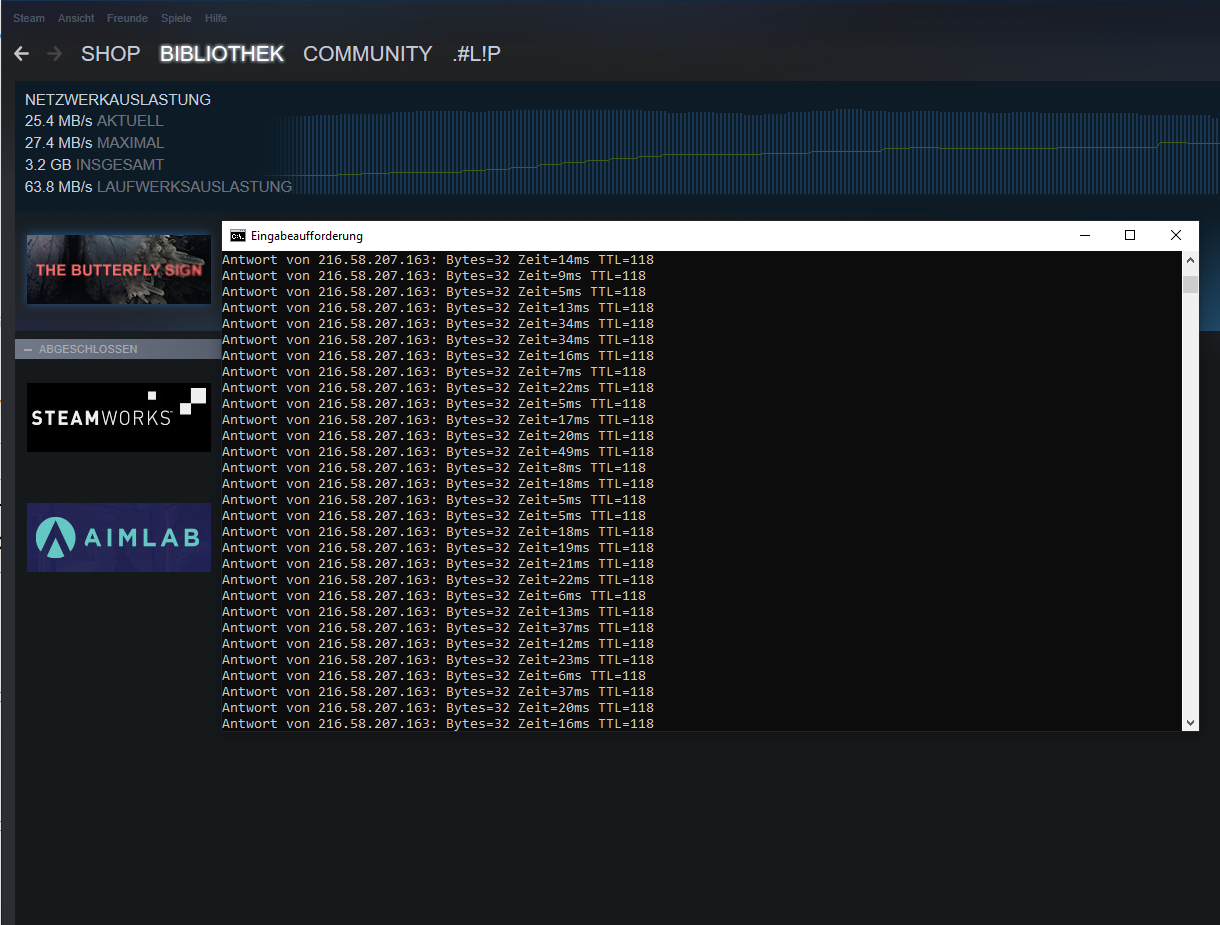
Task: Click the Eingabeaufforderung title bar text
Action: pyautogui.click(x=307, y=236)
